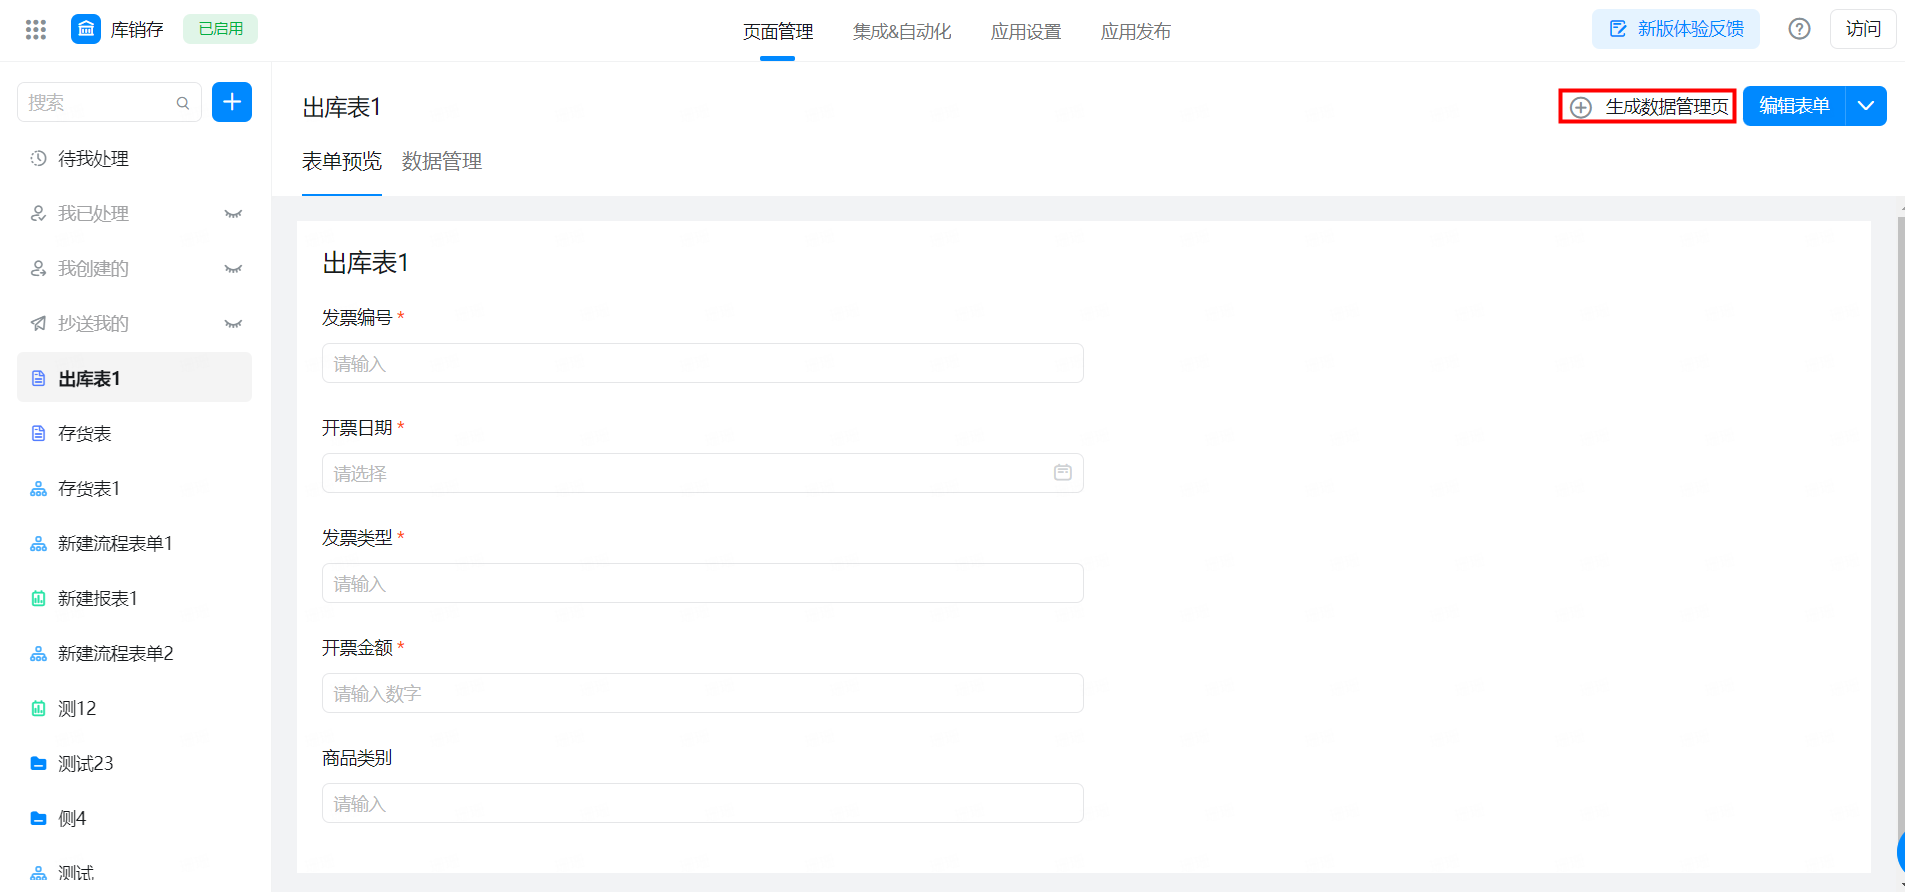Viewport: 1905px width, 892px height.
Task: Open the 开票日期 date picker field
Action: pyautogui.click(x=702, y=473)
